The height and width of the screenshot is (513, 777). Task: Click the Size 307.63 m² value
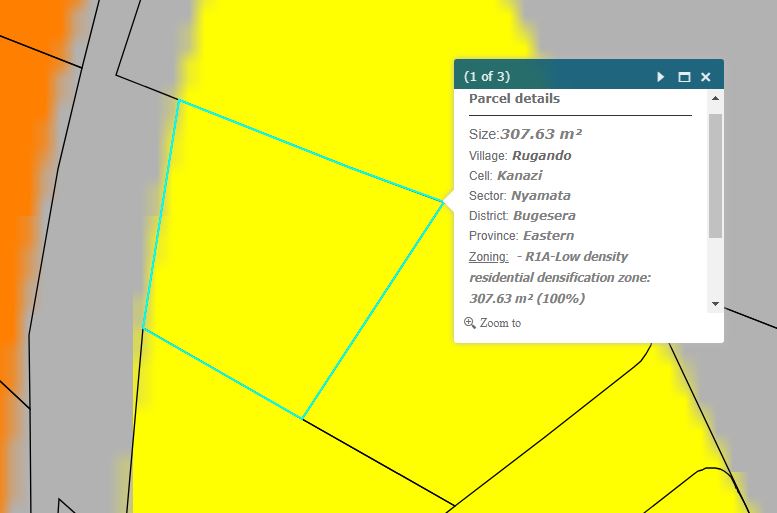540,134
